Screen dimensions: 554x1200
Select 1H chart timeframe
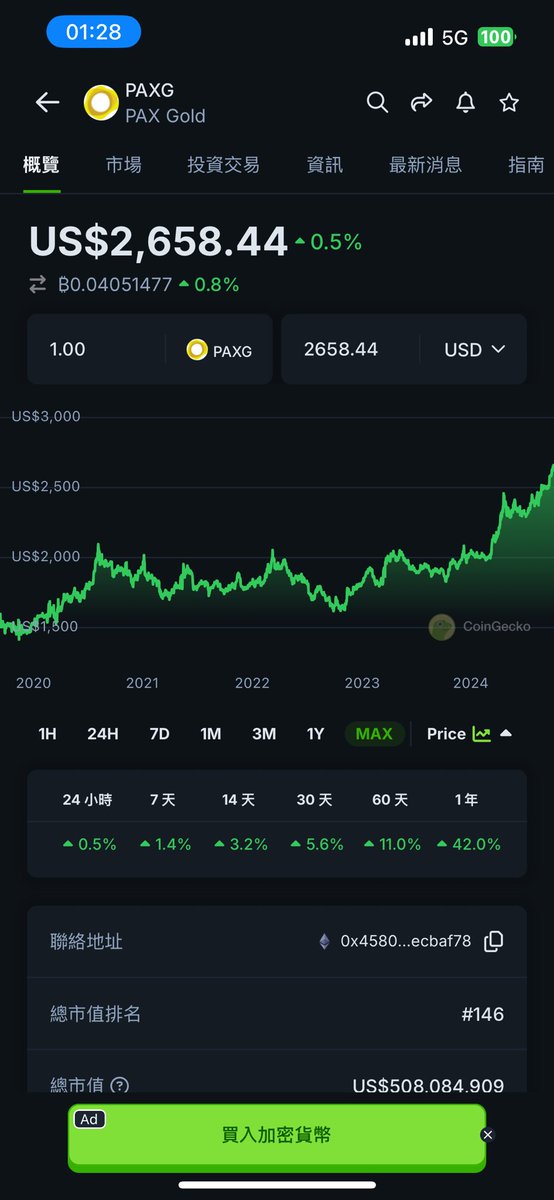[47, 734]
